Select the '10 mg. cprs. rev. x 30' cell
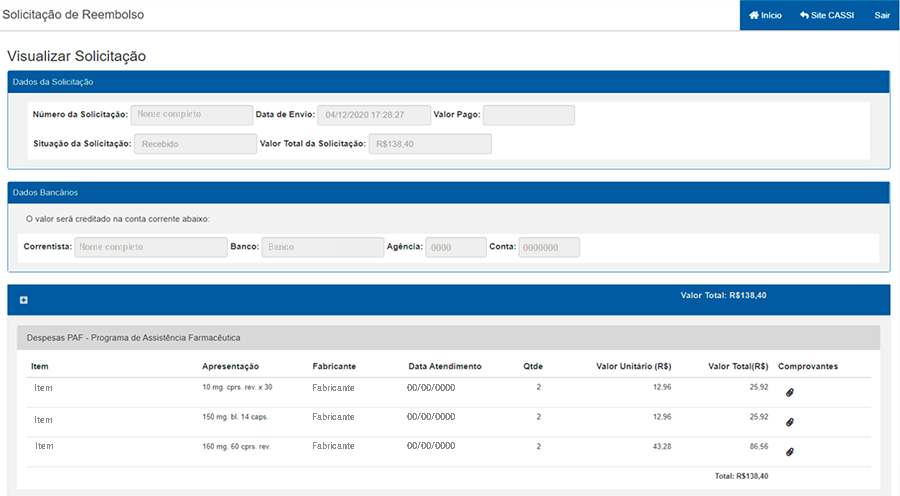 [x=237, y=388]
